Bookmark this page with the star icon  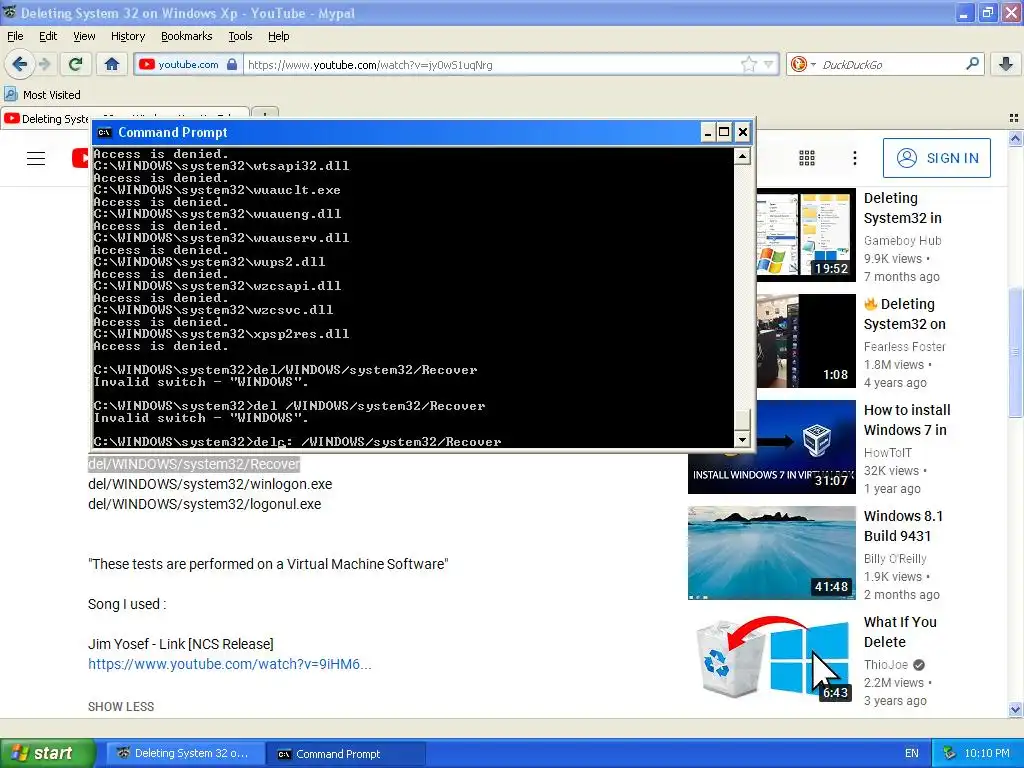point(748,64)
